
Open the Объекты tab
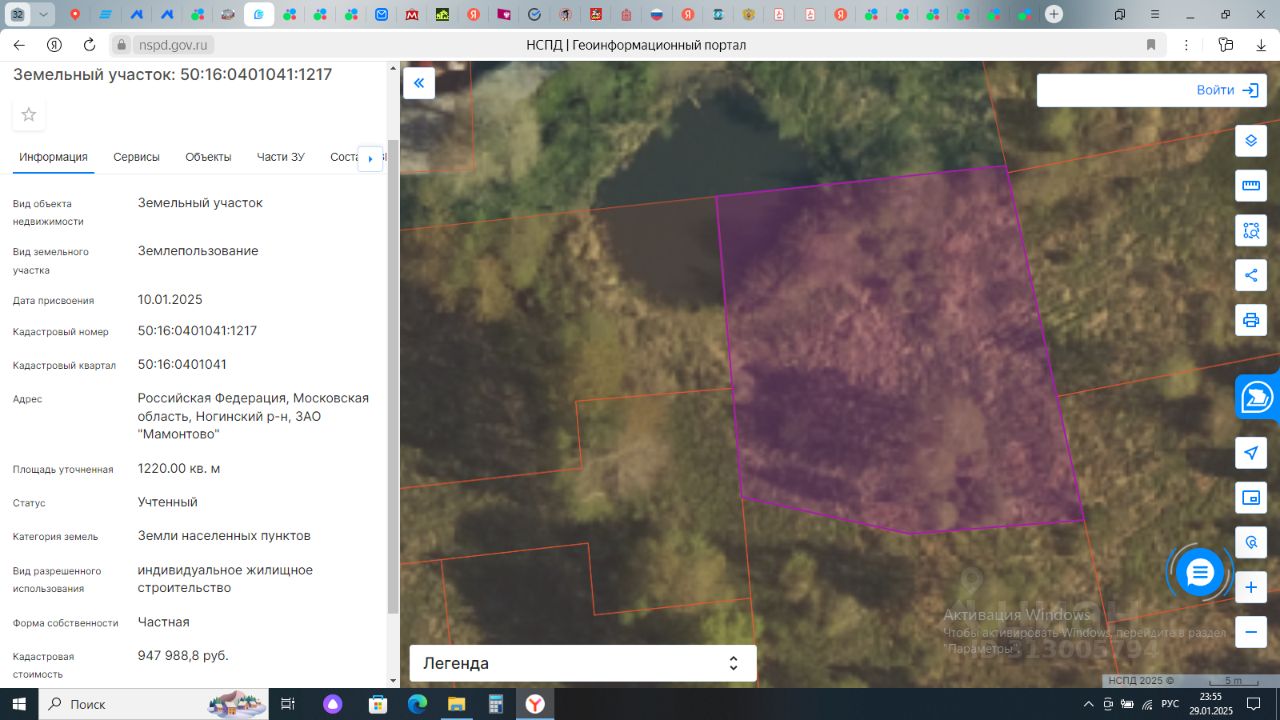pyautogui.click(x=208, y=157)
